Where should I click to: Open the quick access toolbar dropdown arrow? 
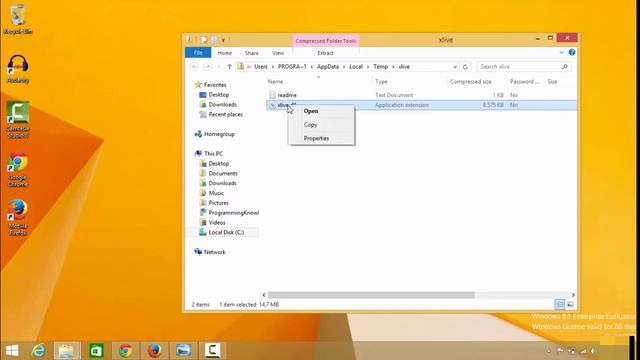click(x=223, y=40)
